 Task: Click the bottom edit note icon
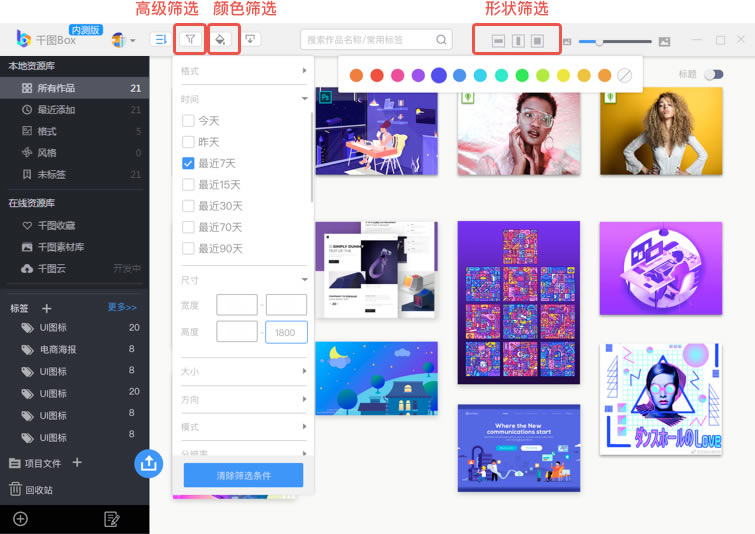(x=111, y=519)
